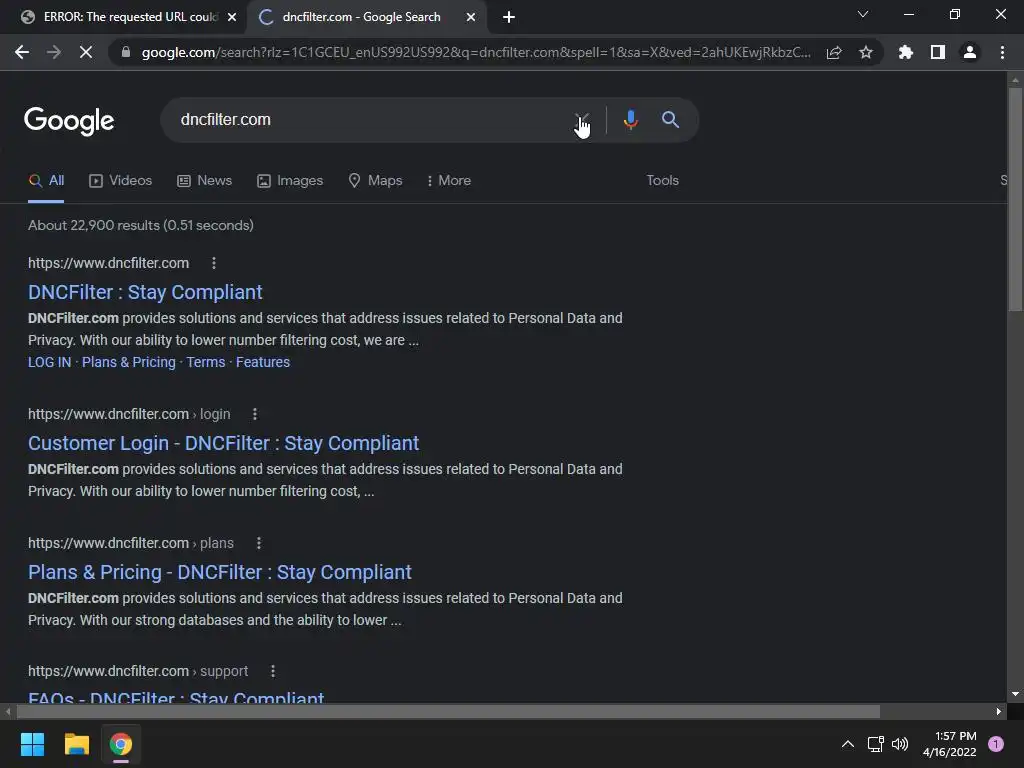1024x768 pixels.
Task: Open network settings from tray
Action: tap(875, 744)
